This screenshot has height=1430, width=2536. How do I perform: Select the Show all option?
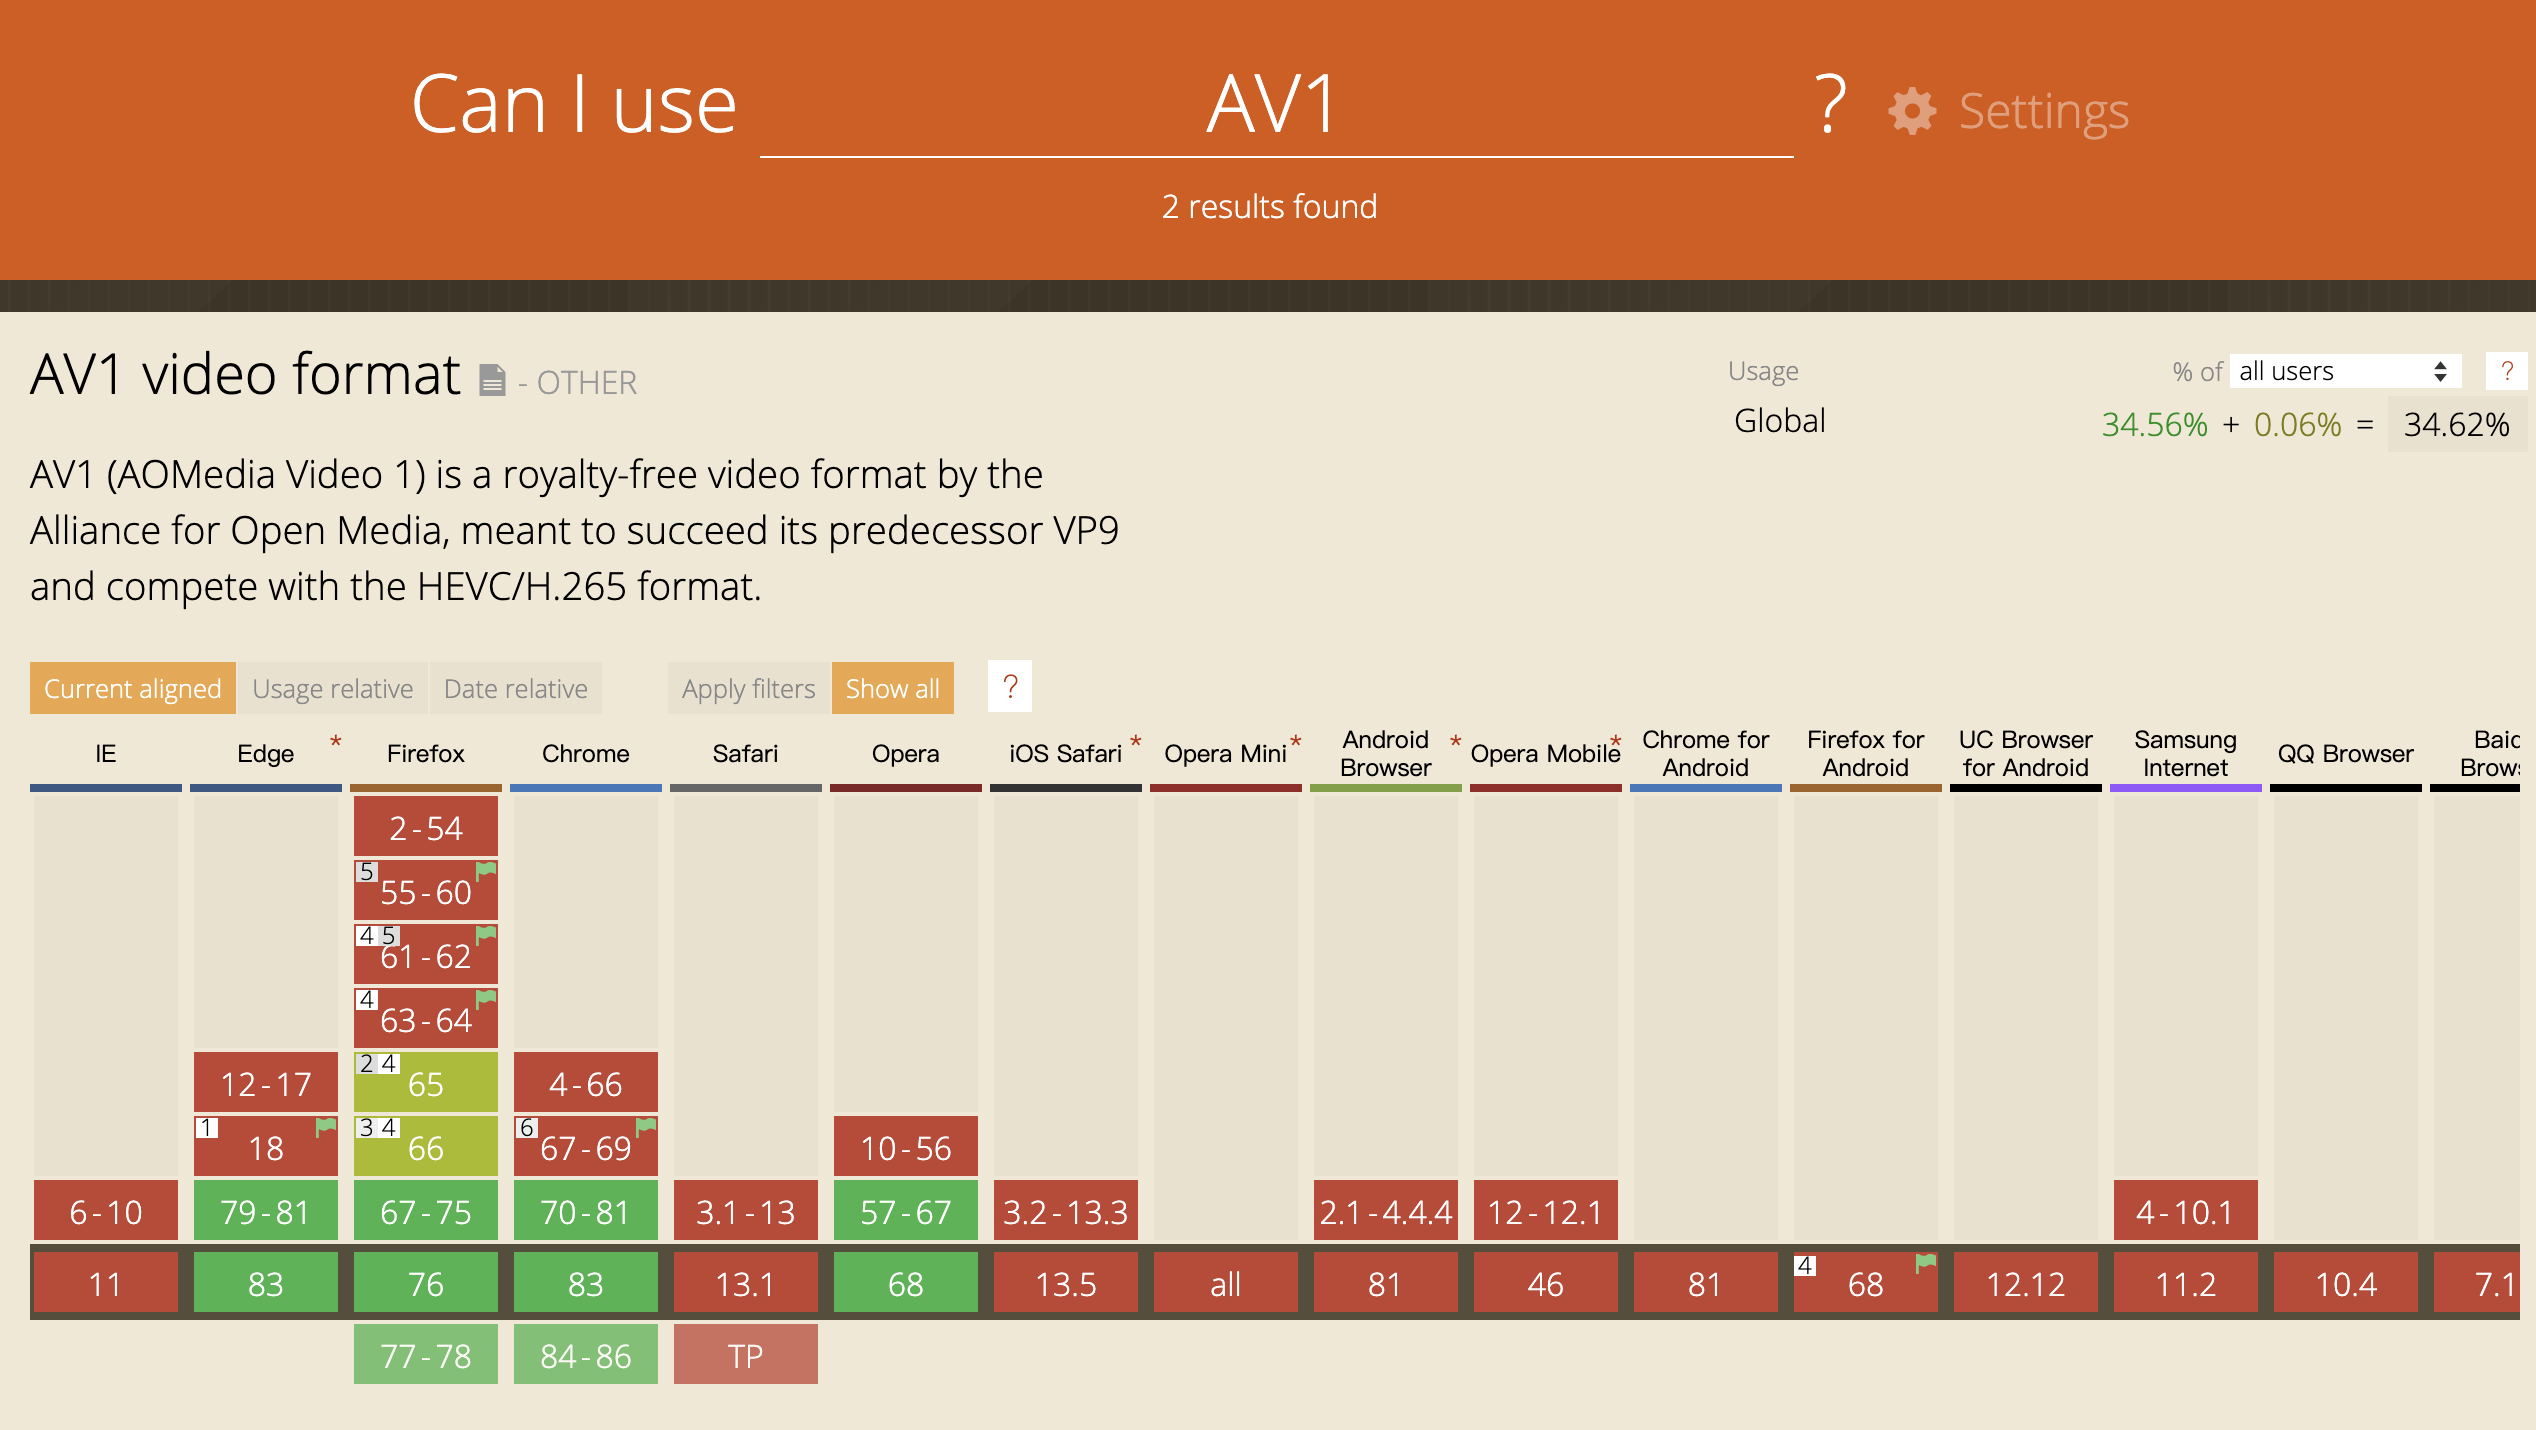892,689
